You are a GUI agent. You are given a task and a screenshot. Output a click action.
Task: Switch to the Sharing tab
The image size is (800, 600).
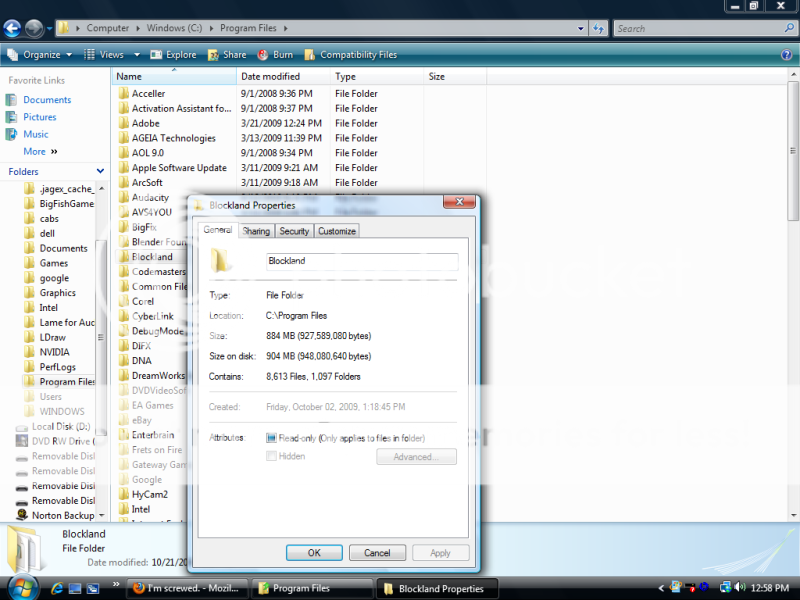coord(256,231)
